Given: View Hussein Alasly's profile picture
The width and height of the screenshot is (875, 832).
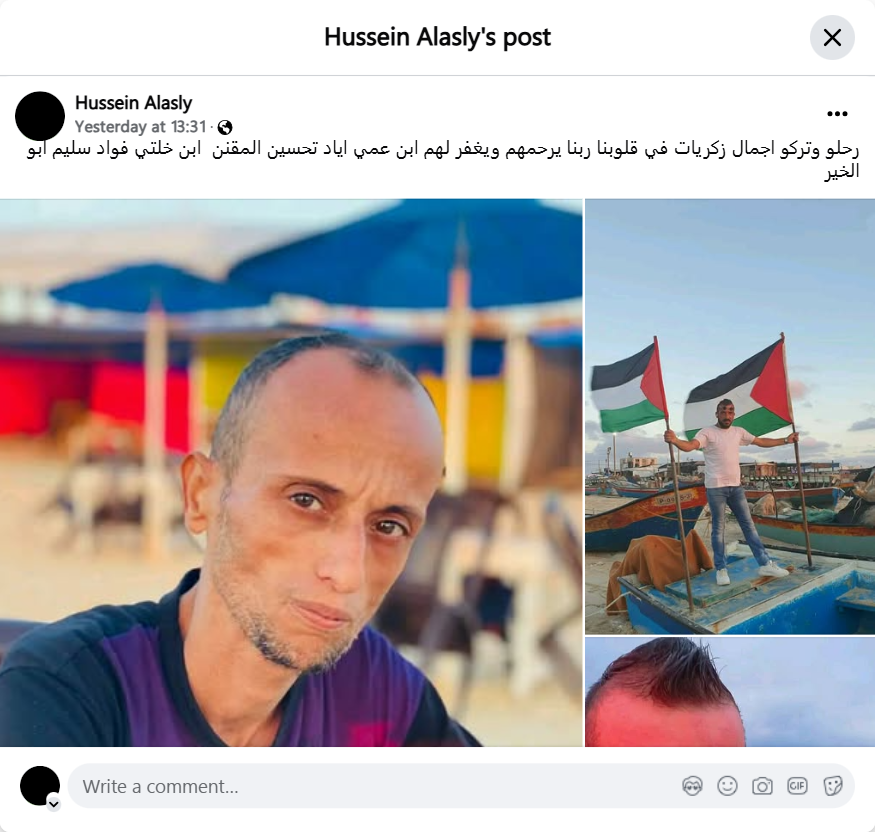Looking at the screenshot, I should click(40, 116).
